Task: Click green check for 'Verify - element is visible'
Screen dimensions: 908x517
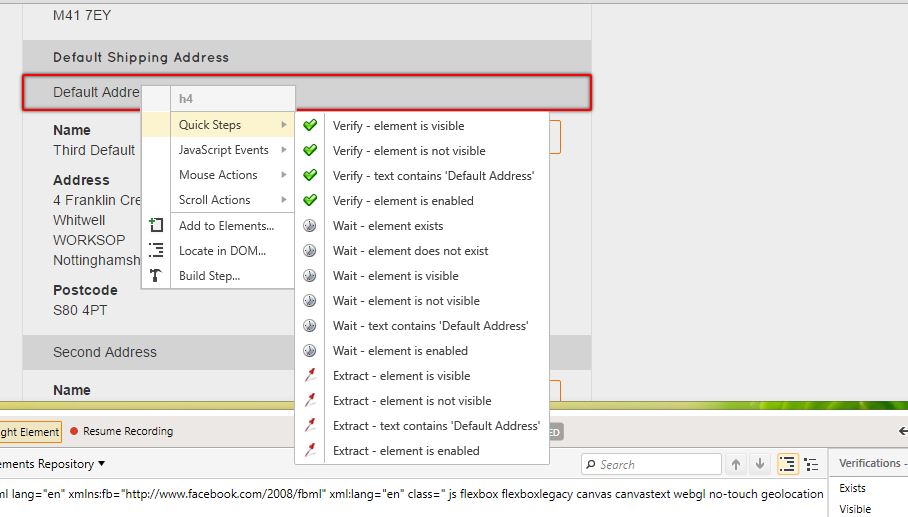Action: click(310, 126)
